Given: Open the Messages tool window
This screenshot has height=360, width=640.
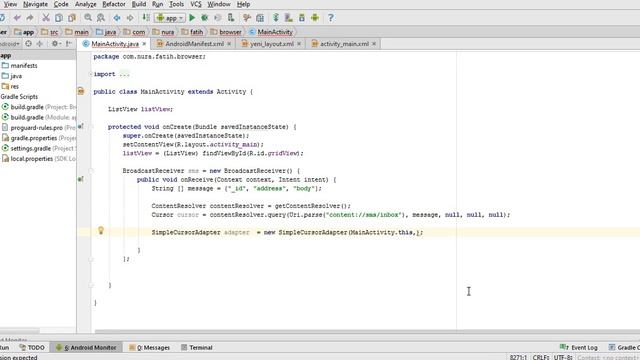Looking at the screenshot, I should click(x=149, y=347).
